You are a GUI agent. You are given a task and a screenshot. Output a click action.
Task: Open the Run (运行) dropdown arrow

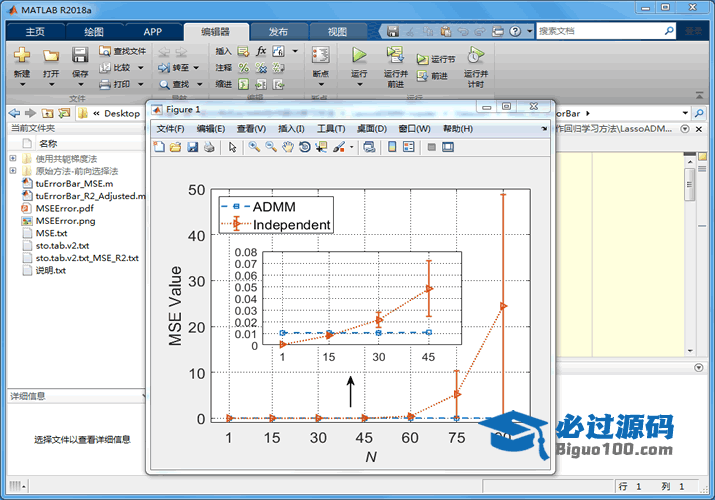click(x=359, y=84)
